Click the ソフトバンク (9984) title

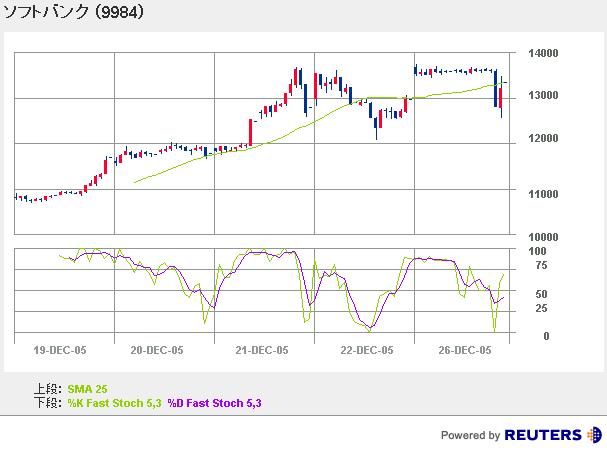[74, 12]
